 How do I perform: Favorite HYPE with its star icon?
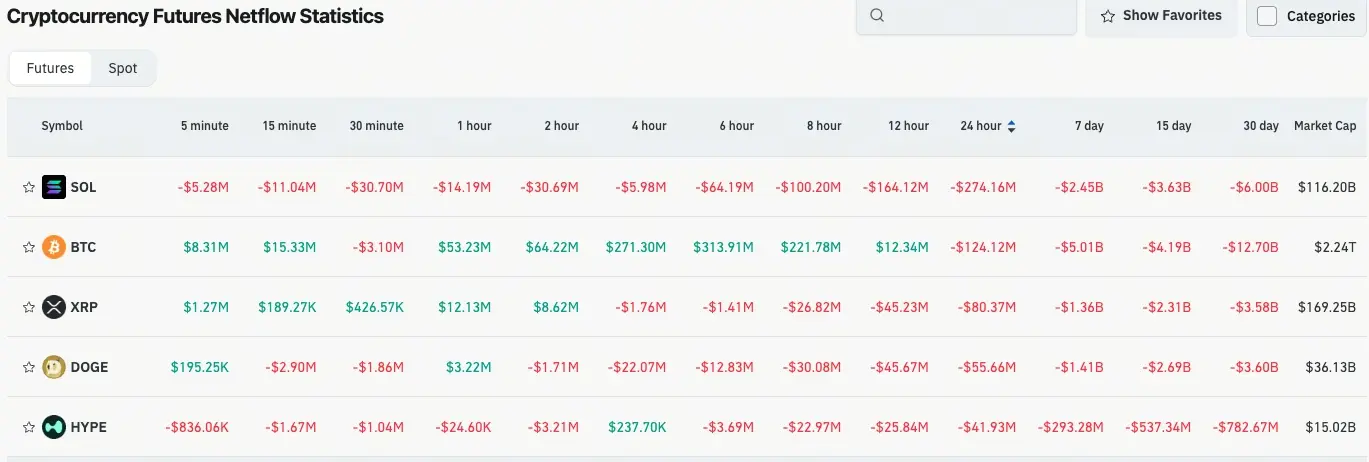[29, 427]
